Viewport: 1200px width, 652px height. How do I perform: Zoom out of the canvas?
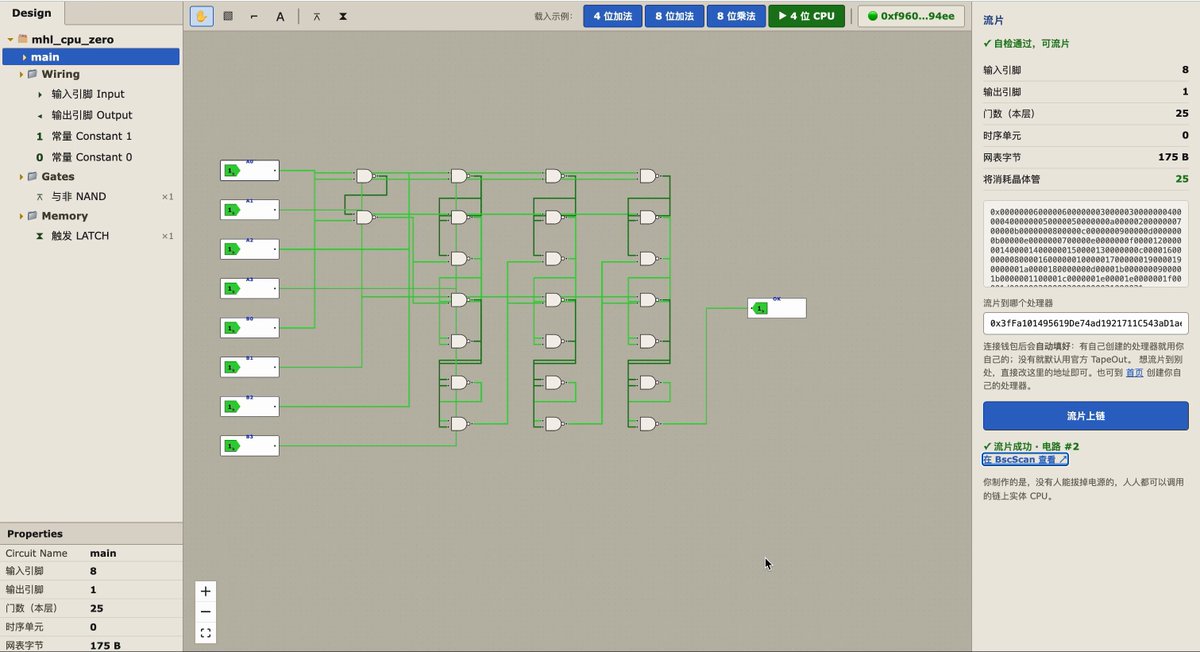[x=205, y=611]
